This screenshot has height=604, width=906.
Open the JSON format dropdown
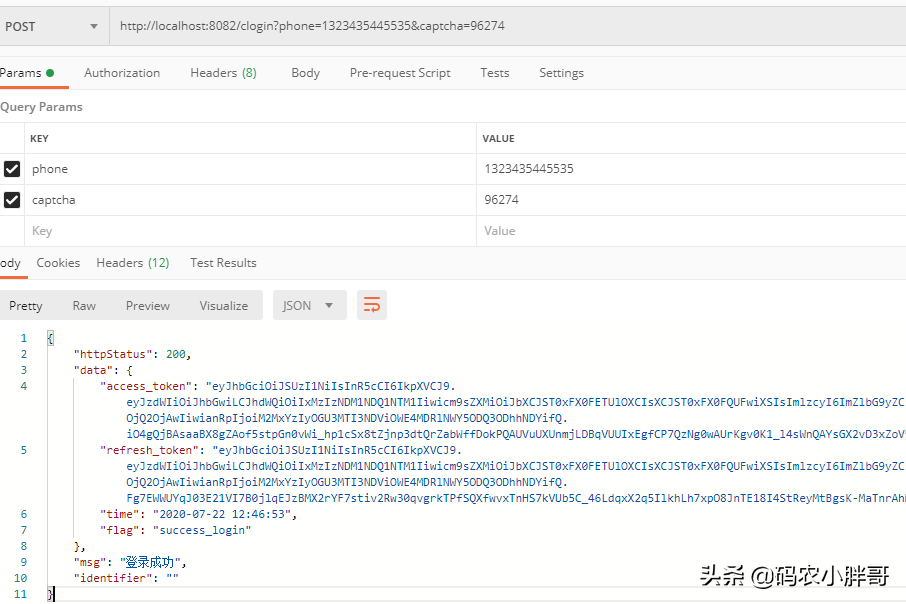click(x=310, y=305)
